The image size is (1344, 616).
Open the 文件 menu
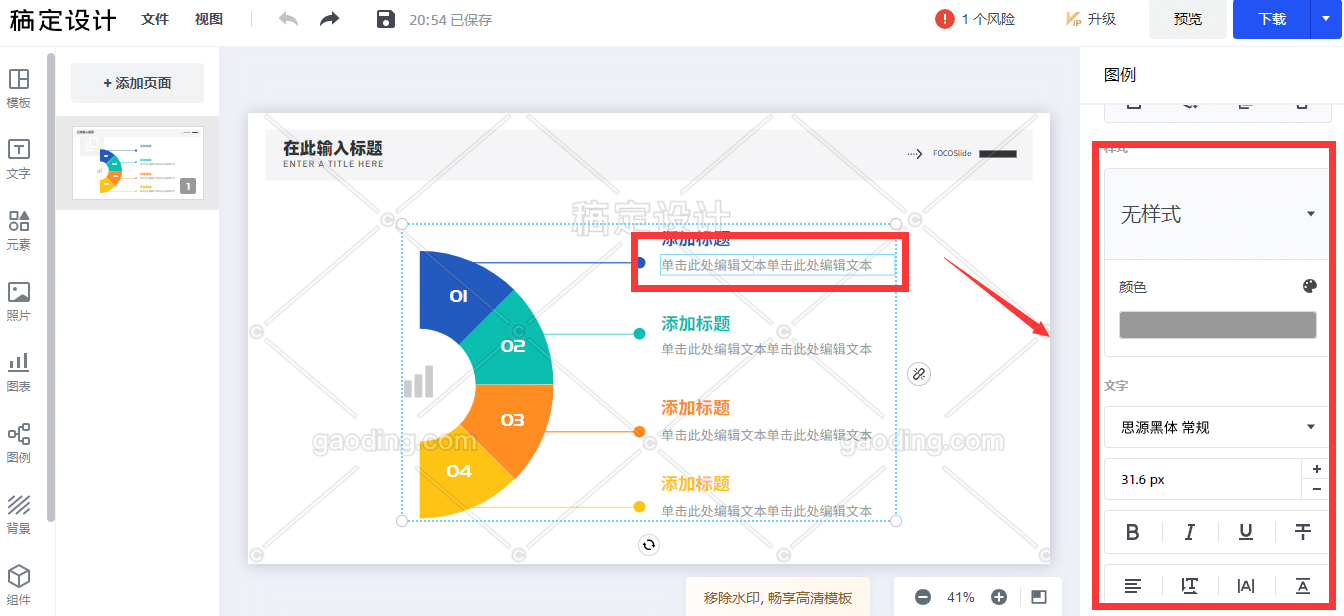155,19
